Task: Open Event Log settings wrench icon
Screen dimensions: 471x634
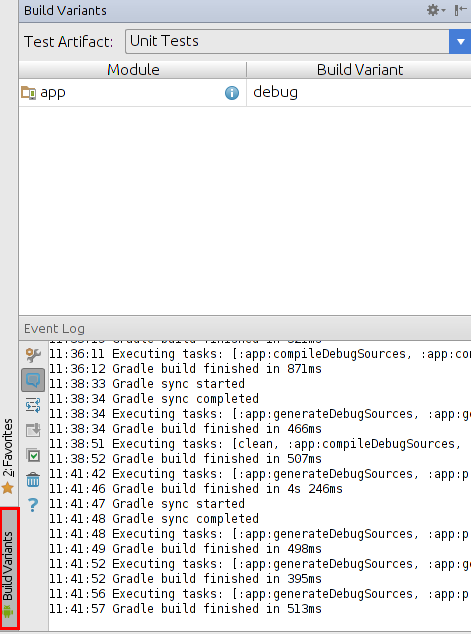Action: tap(33, 355)
